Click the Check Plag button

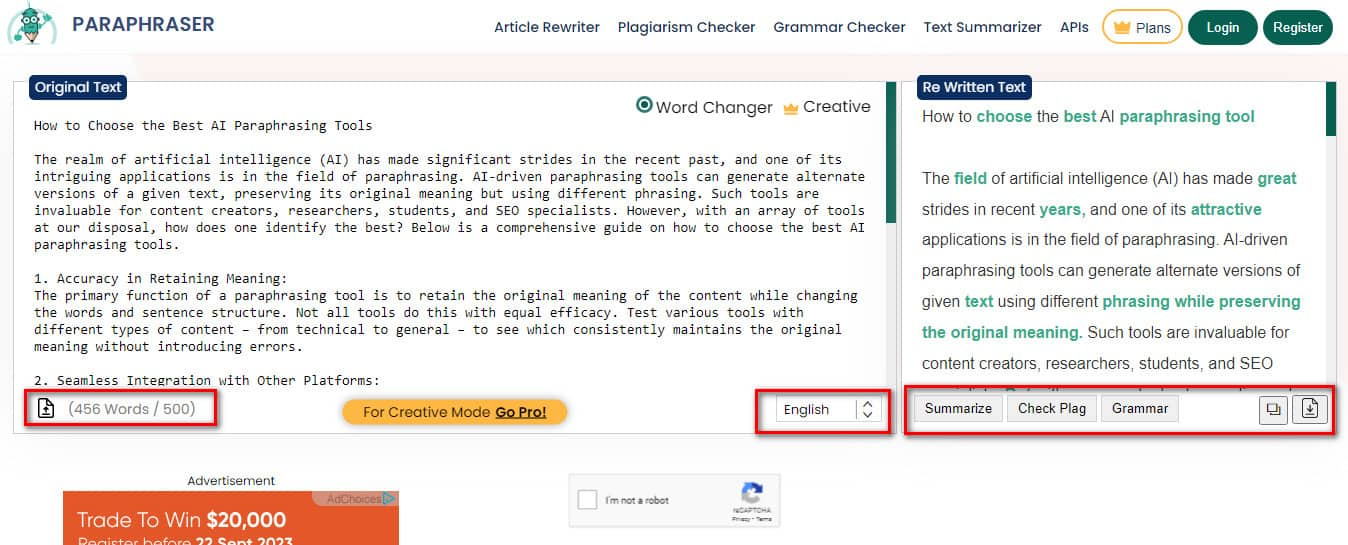1051,408
